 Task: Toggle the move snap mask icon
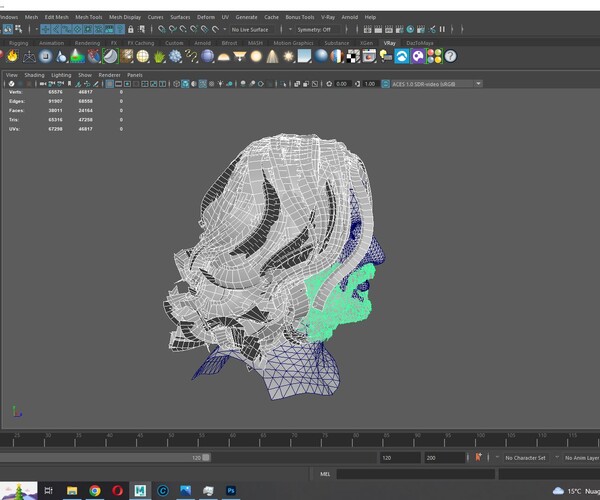(46, 29)
